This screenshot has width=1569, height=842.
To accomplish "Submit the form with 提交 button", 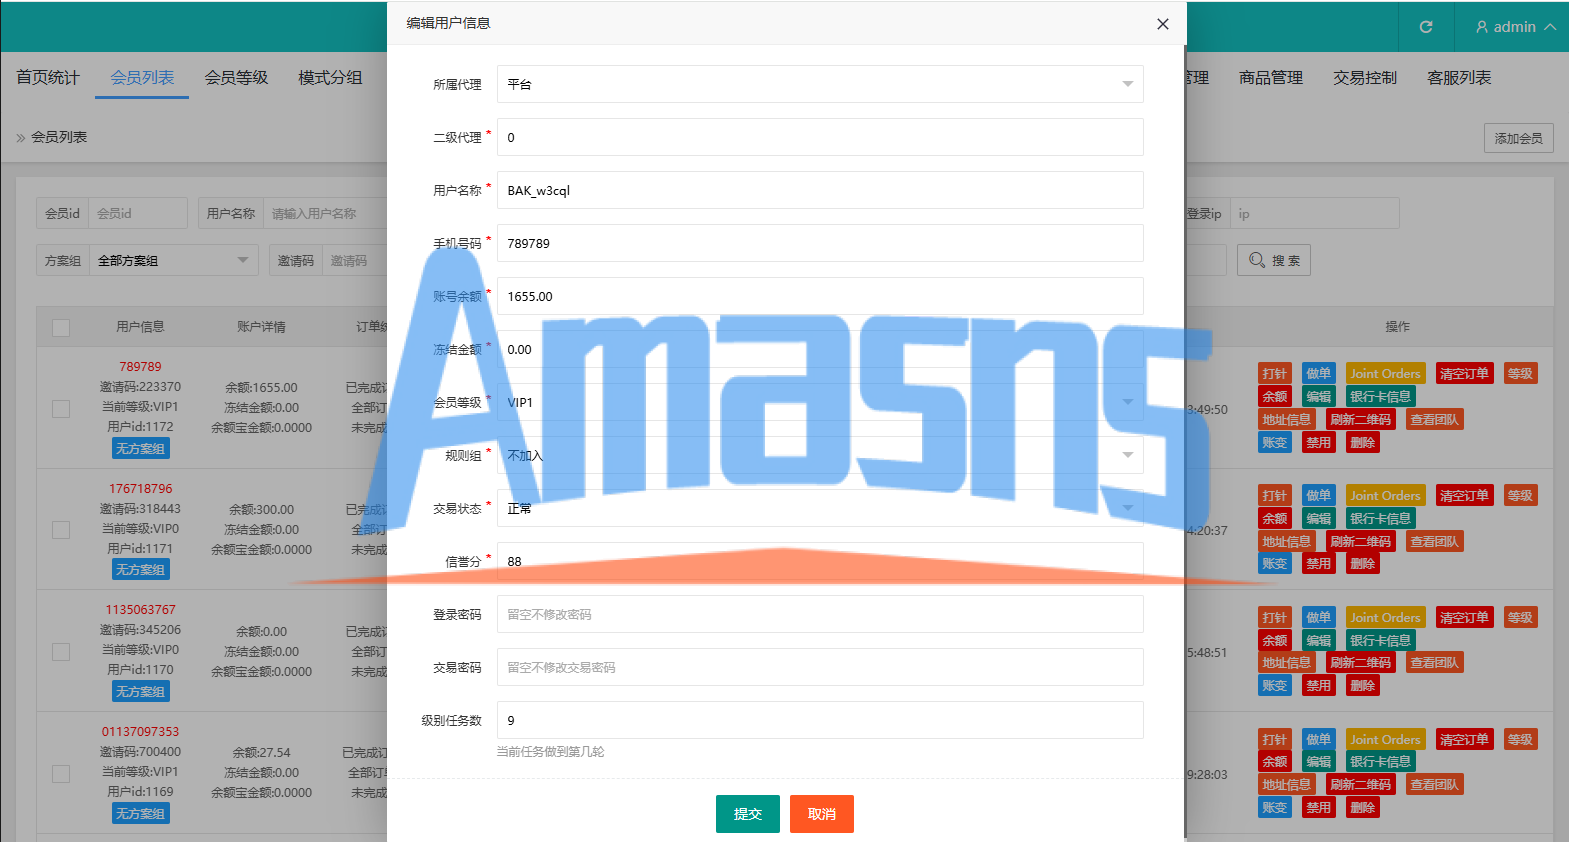I will (748, 814).
